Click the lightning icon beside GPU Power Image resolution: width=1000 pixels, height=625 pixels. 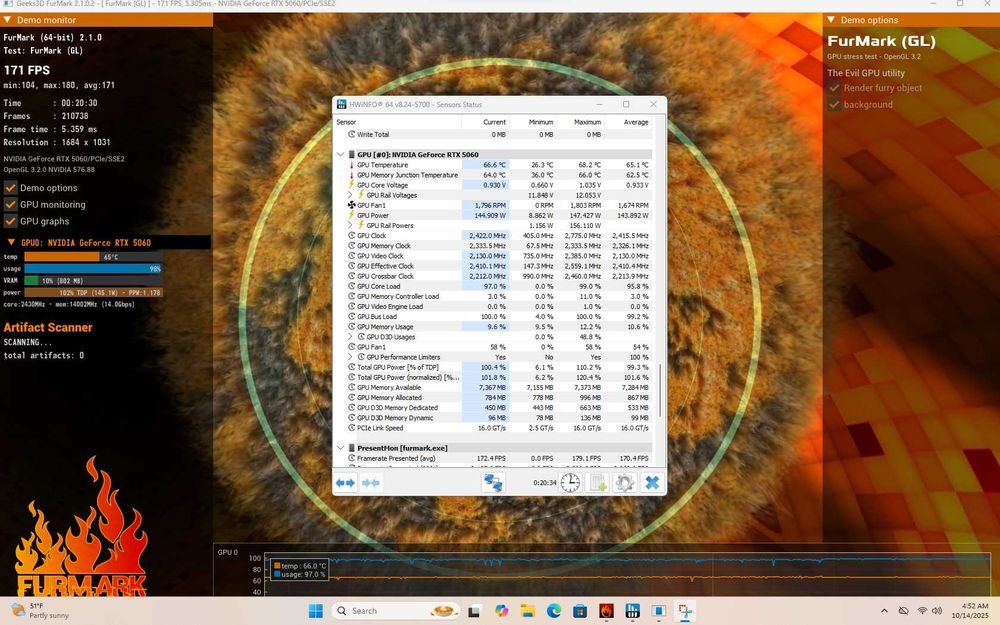(351, 215)
